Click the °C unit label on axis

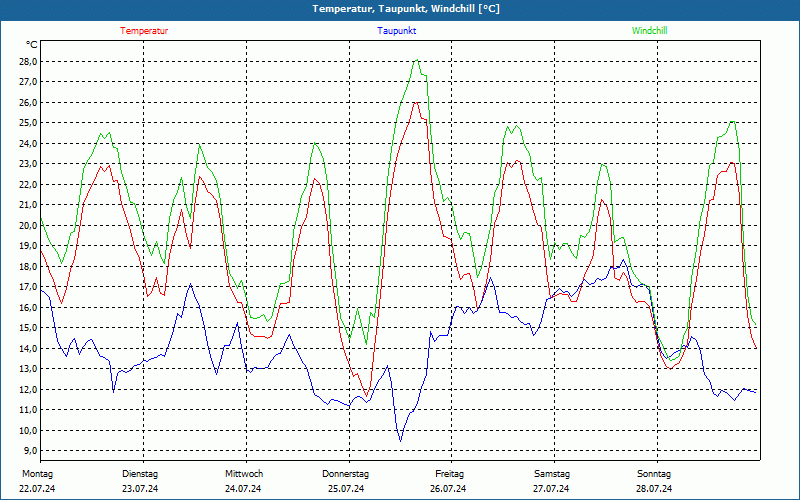[32, 45]
